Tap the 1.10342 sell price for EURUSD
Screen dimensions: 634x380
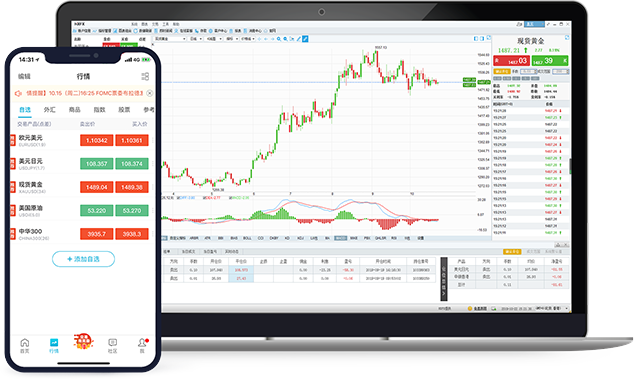[97, 140]
